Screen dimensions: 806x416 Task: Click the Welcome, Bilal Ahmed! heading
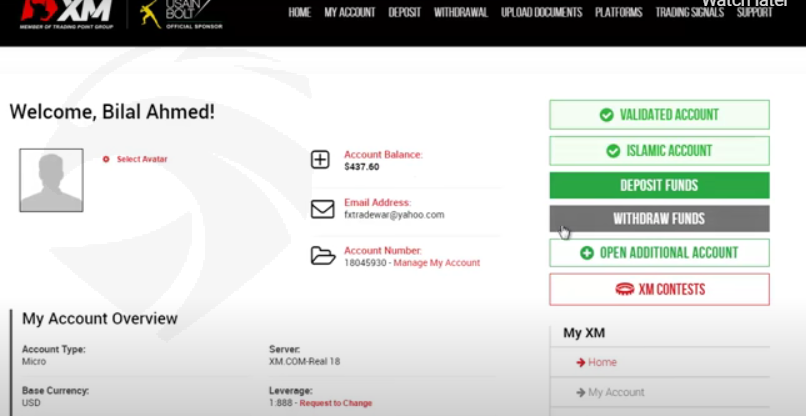coord(112,112)
